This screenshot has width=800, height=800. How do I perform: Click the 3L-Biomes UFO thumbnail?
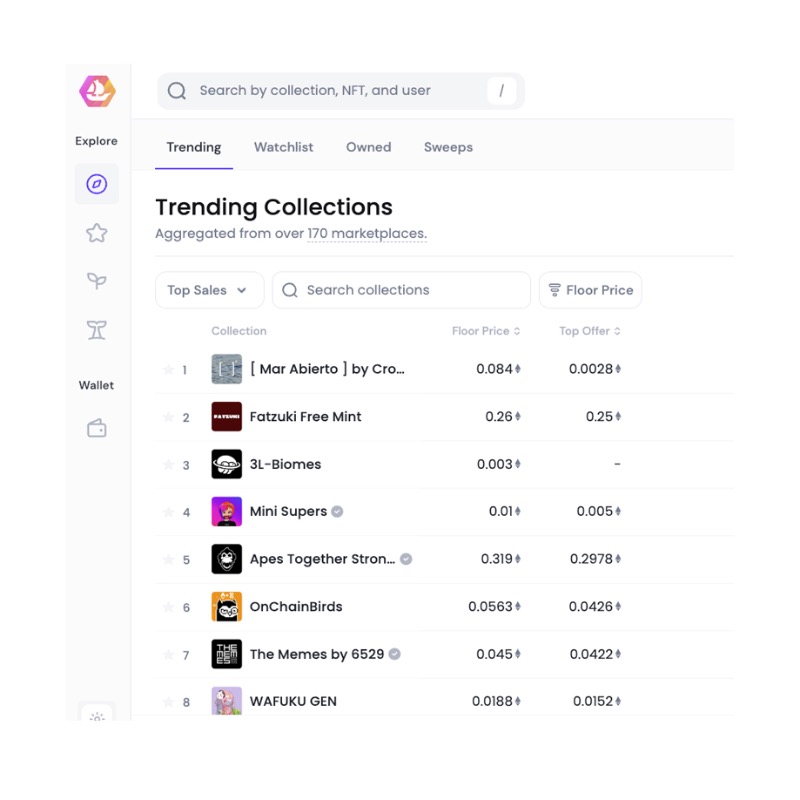tap(227, 464)
